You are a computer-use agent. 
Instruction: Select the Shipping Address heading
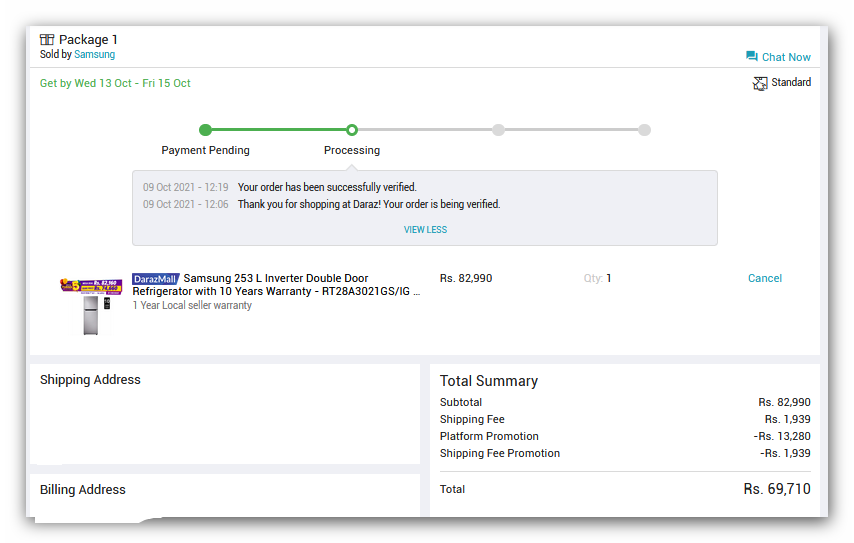click(x=90, y=380)
